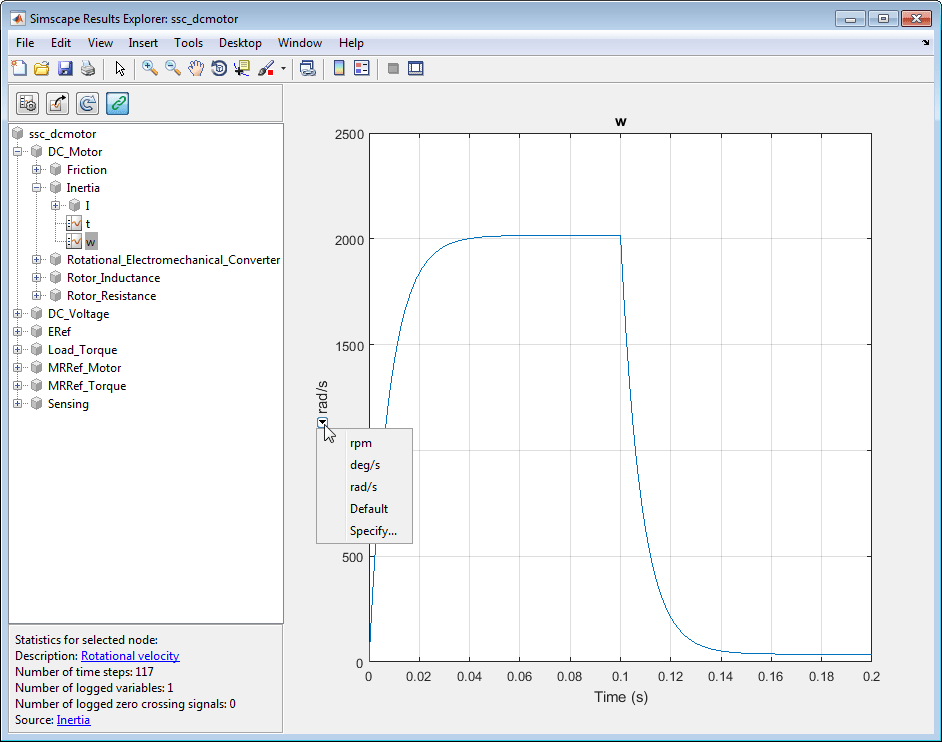Open the Tools menu

[x=188, y=43]
